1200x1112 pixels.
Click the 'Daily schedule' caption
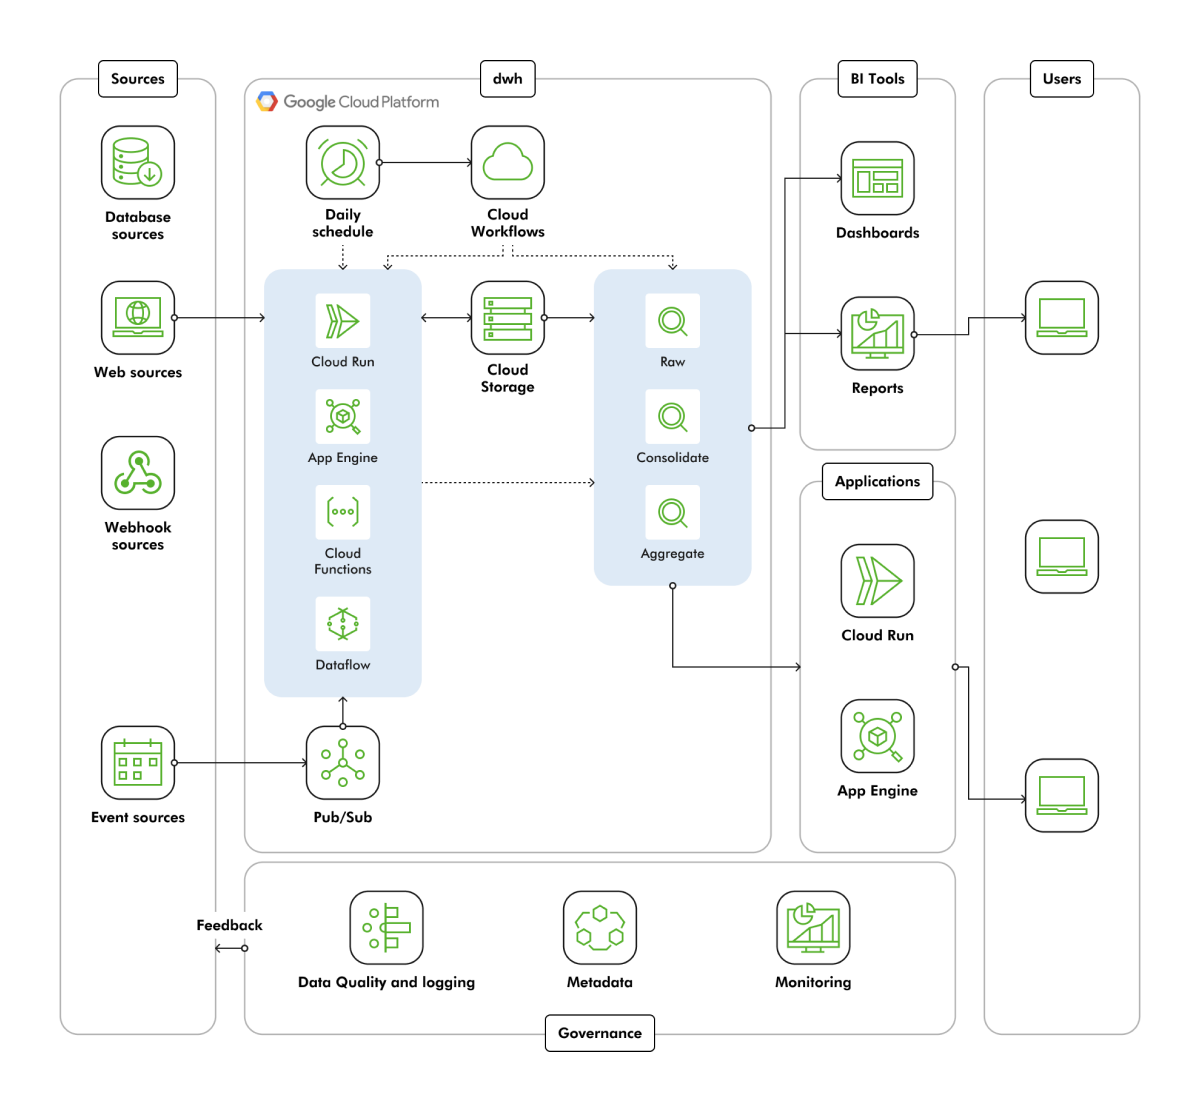tap(343, 222)
